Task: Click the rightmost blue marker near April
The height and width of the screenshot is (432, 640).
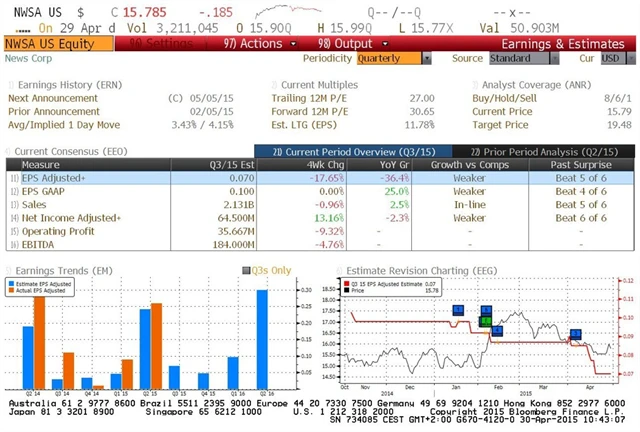Action: coord(576,334)
